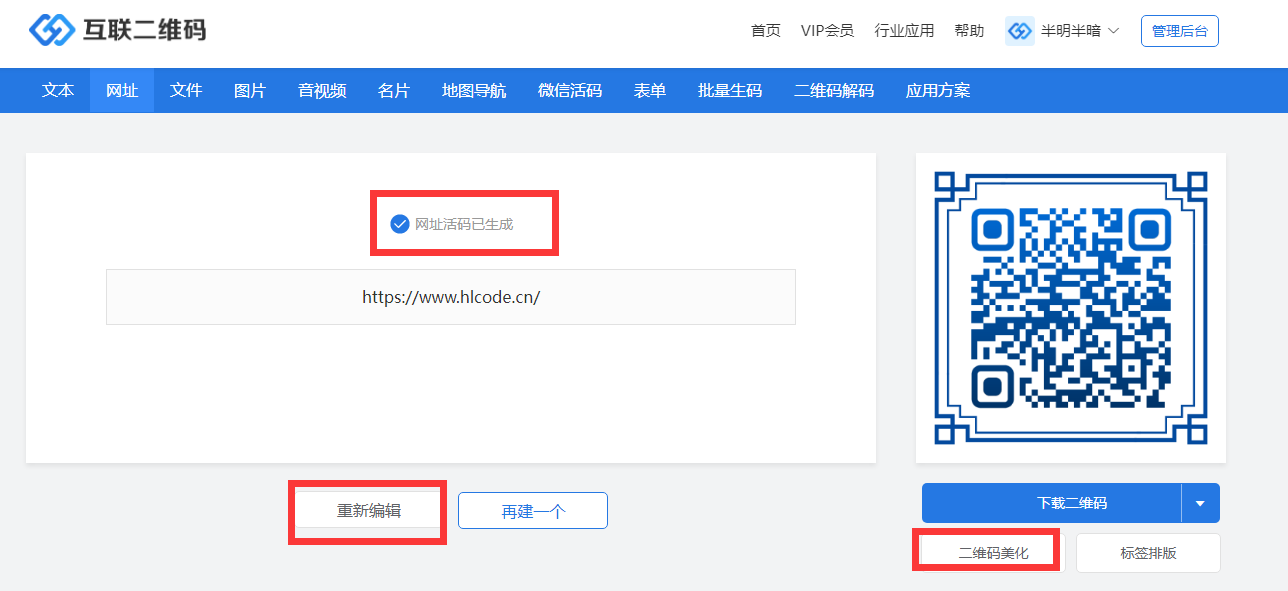Screen dimensions: 1288x591
Task: Click the 互联二维码 brand name text
Action: (145, 30)
